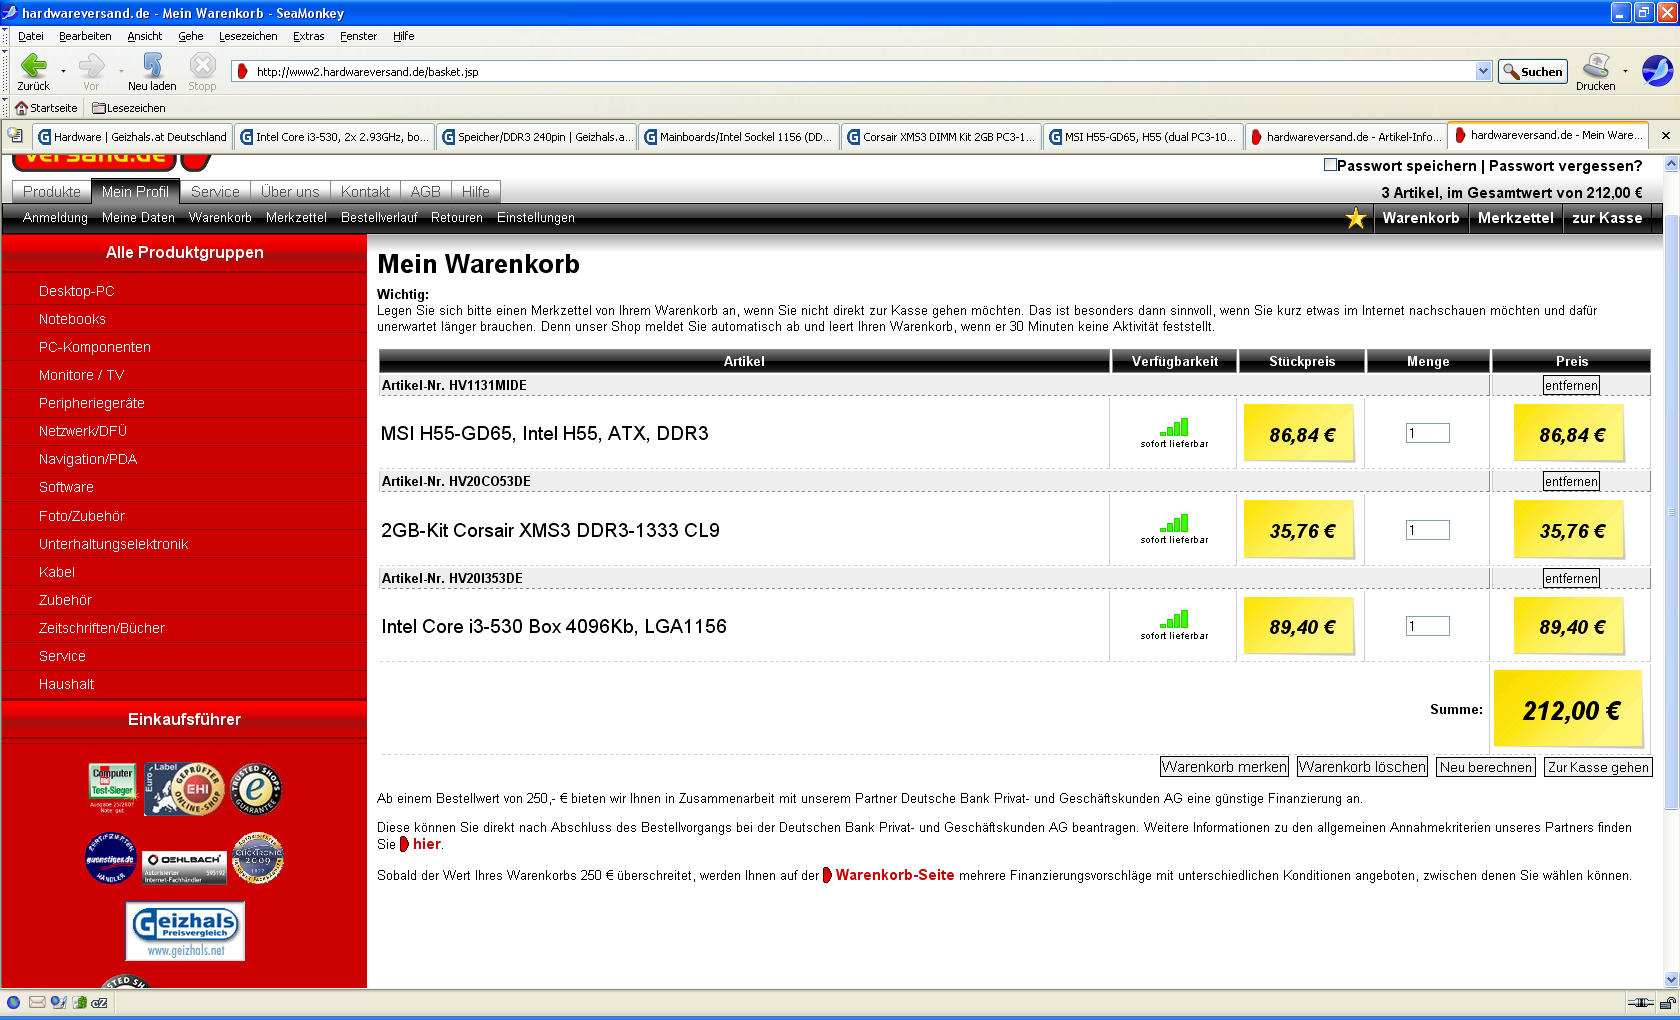Click the Suchen search button
Viewport: 1680px width, 1020px height.
tap(1532, 71)
